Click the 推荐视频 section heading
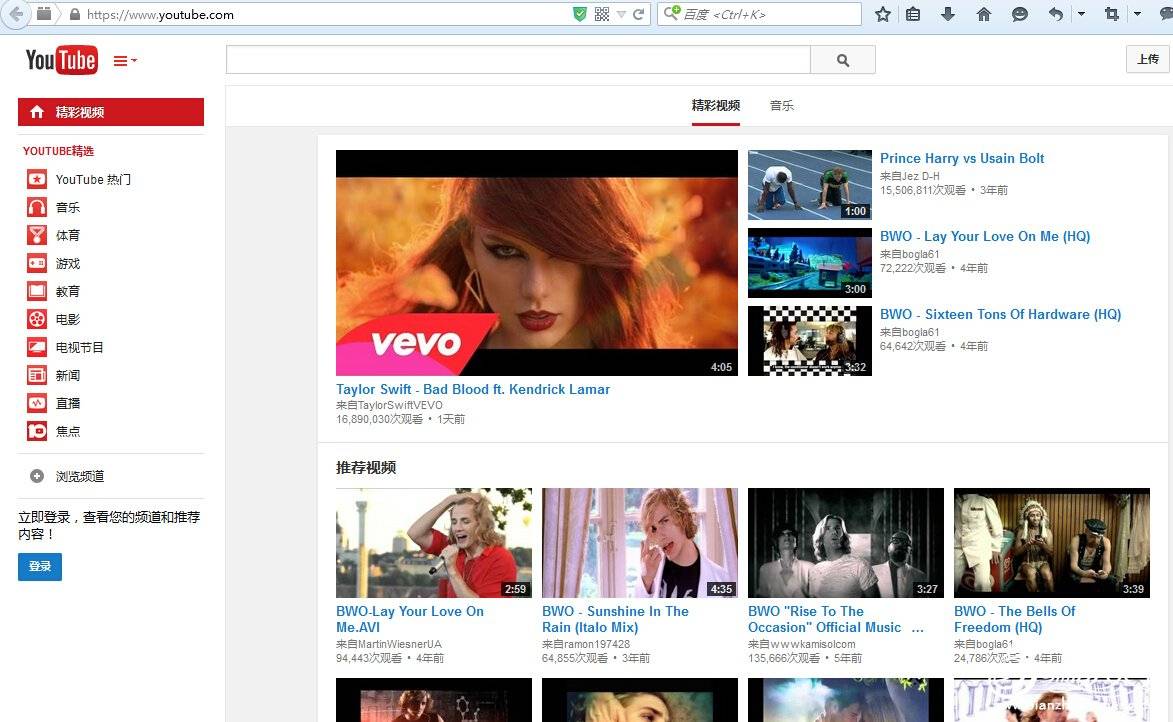The width and height of the screenshot is (1173, 722). point(366,468)
